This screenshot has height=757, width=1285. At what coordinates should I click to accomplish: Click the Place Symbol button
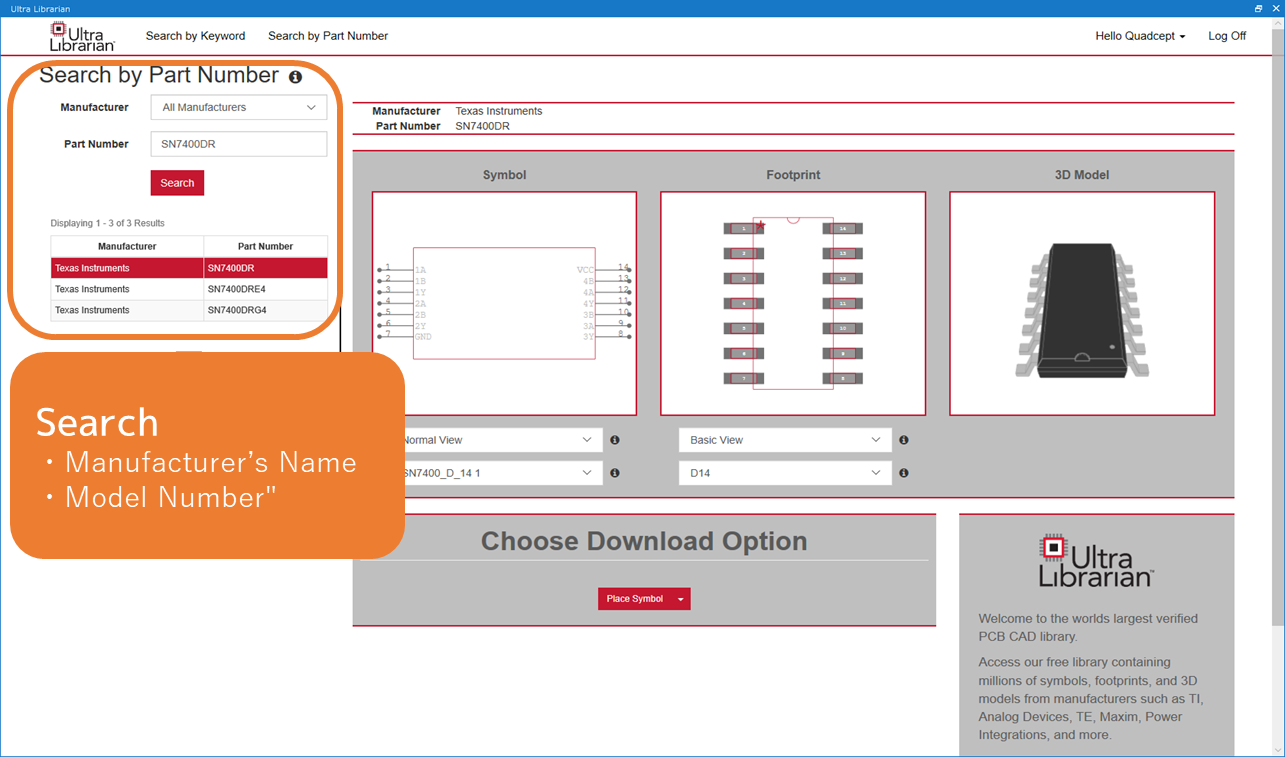(x=634, y=599)
